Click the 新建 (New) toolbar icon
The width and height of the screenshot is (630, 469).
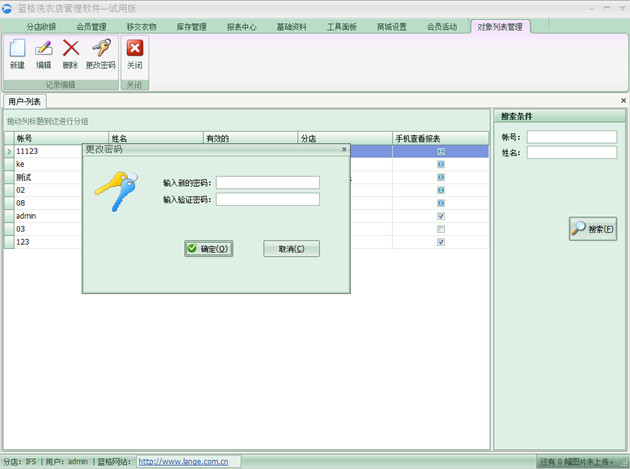click(17, 48)
